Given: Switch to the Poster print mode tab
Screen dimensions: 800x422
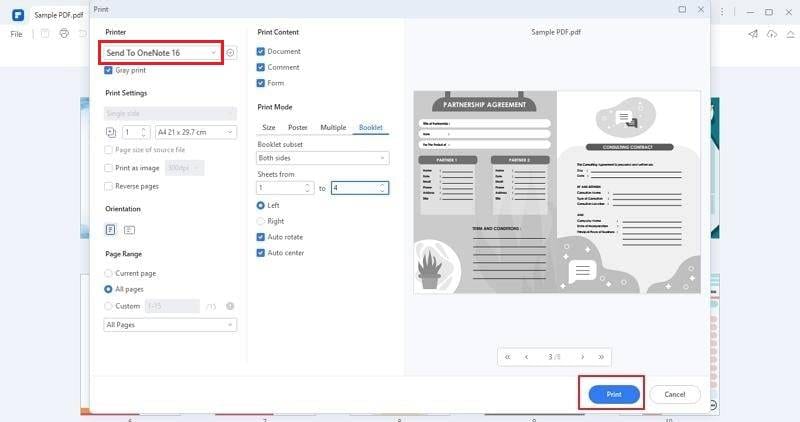Looking at the screenshot, I should point(298,128).
